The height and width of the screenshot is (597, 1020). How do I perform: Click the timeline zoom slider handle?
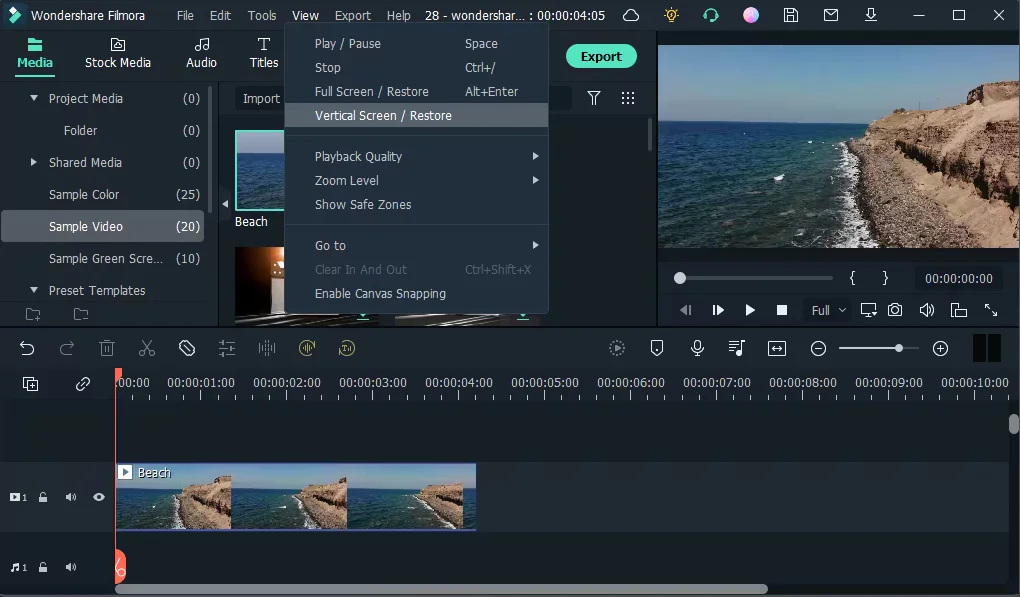point(899,348)
